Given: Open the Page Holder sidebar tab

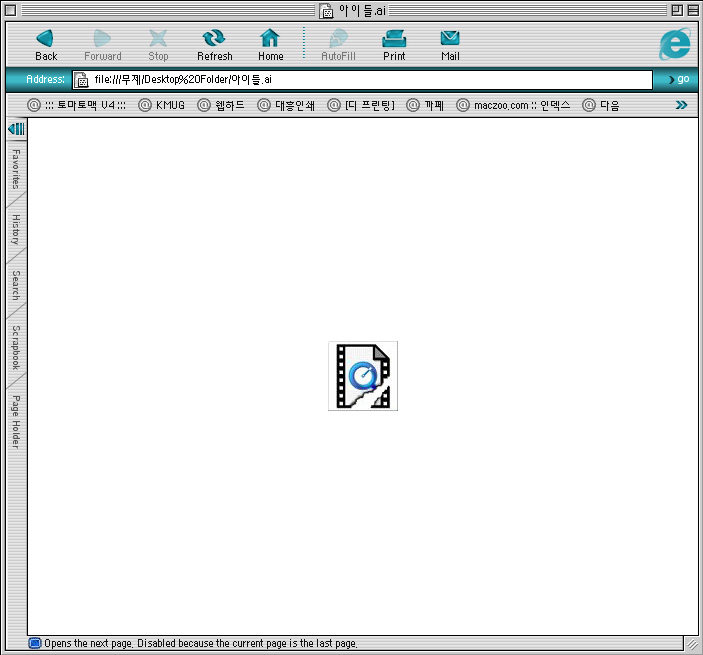Looking at the screenshot, I should (x=16, y=420).
